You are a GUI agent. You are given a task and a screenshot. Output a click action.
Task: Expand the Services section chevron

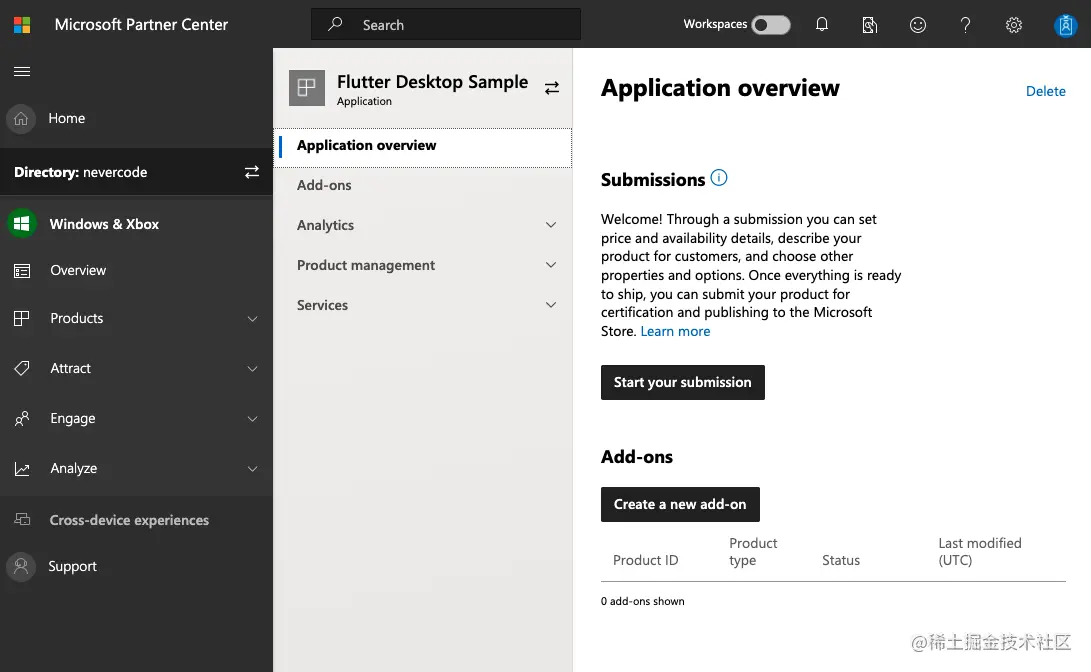click(551, 305)
